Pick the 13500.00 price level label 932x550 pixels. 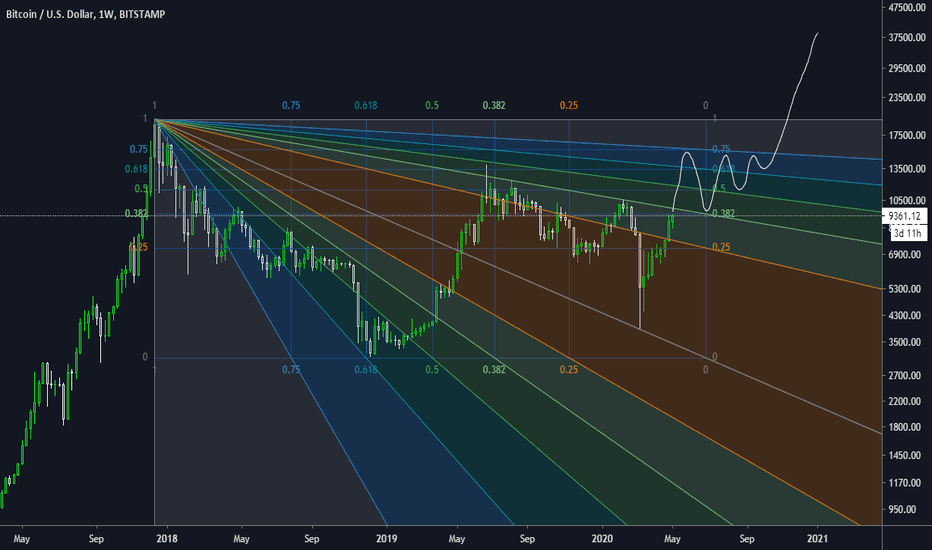pyautogui.click(x=906, y=169)
